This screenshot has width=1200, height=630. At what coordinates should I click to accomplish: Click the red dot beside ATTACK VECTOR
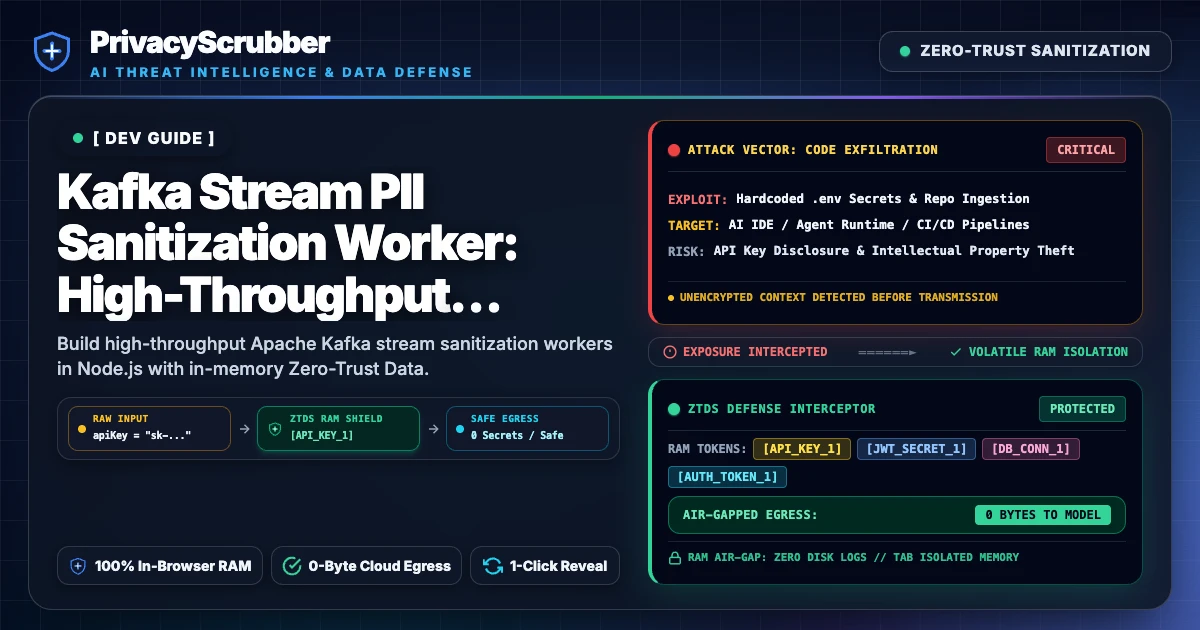point(674,150)
